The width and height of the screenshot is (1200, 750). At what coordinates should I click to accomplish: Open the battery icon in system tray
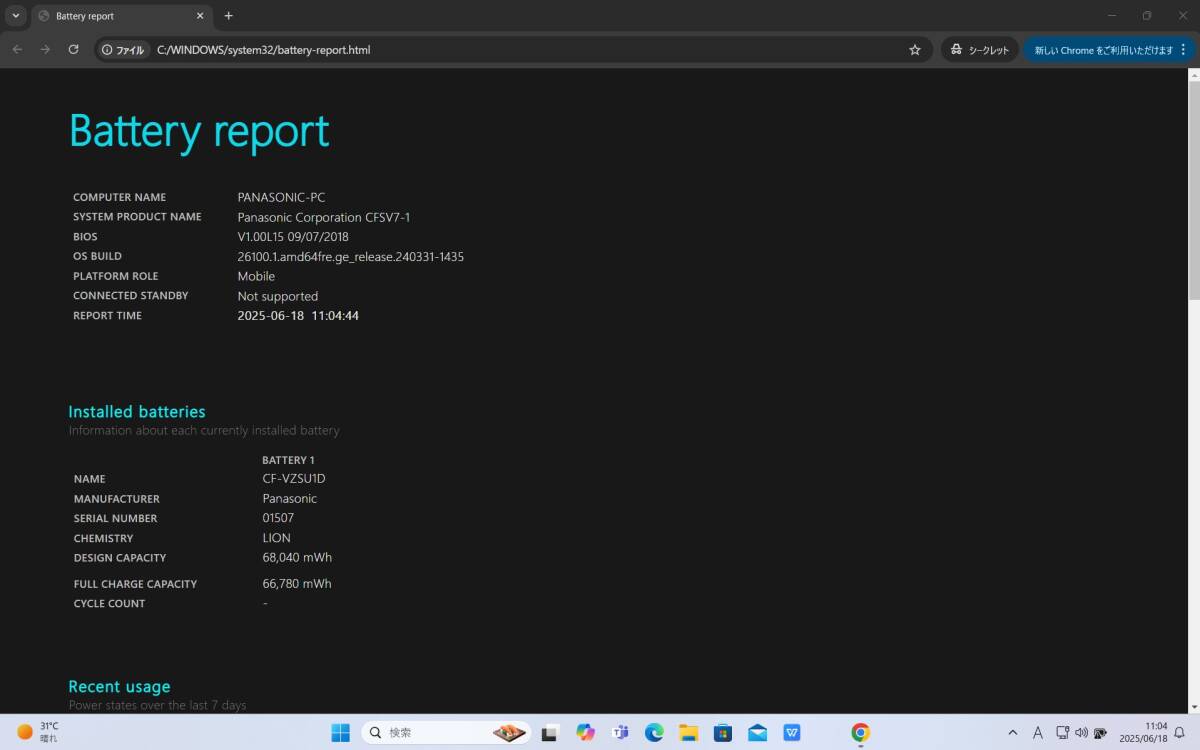tap(1100, 732)
